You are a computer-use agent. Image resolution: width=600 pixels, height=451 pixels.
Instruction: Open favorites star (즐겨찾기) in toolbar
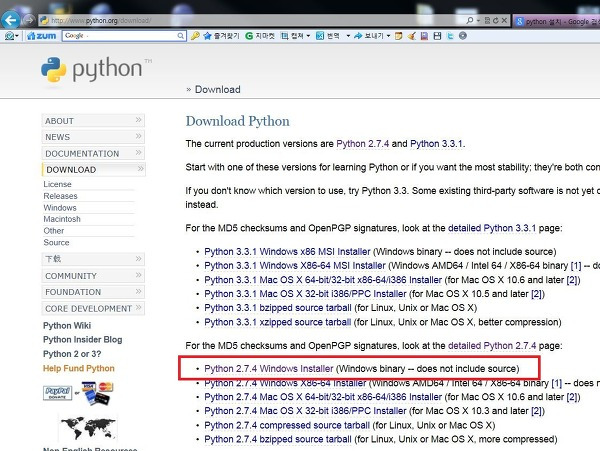[x=221, y=36]
